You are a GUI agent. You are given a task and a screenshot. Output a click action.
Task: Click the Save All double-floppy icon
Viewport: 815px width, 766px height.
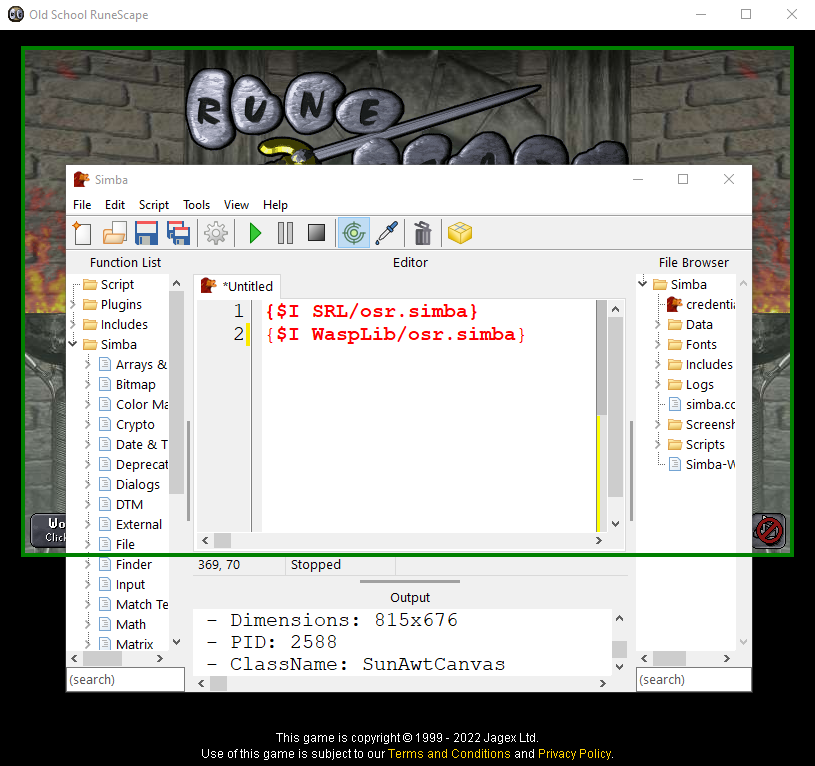click(178, 233)
